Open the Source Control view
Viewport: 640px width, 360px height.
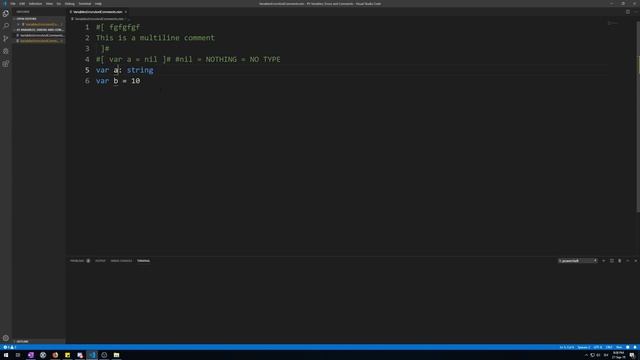[6, 38]
